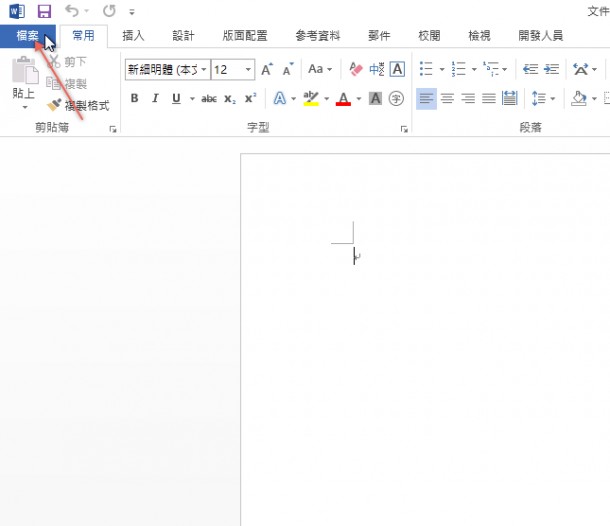The height and width of the screenshot is (526, 610).
Task: Expand the highlight color dropdown arrow
Action: point(327,98)
